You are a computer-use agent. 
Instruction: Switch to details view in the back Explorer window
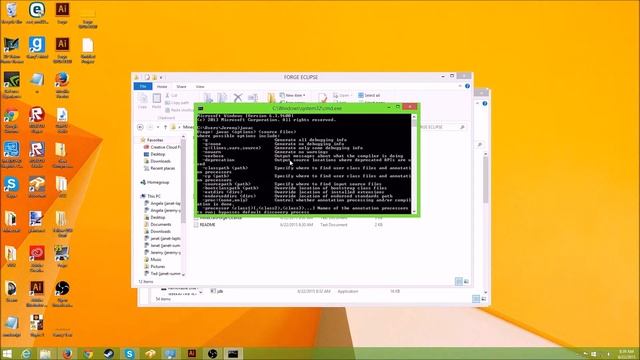(476, 299)
